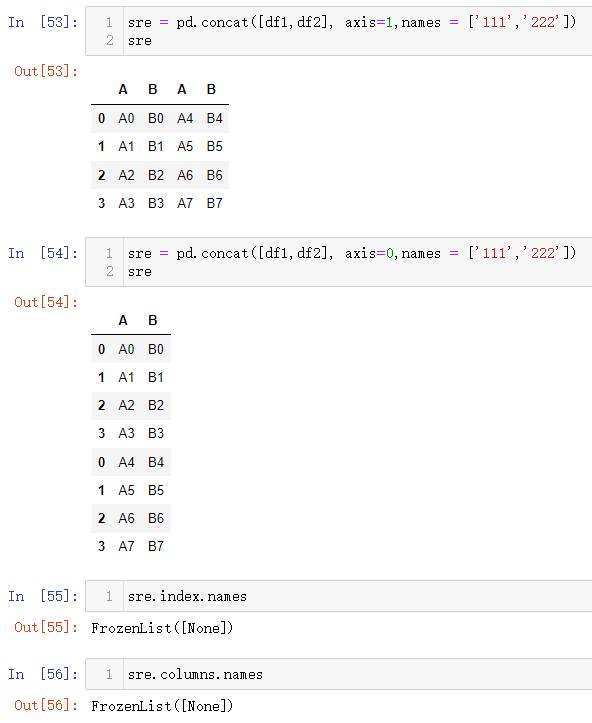Click into code cell In [54]
Viewport: 592px width, 723px height.
tap(339, 262)
